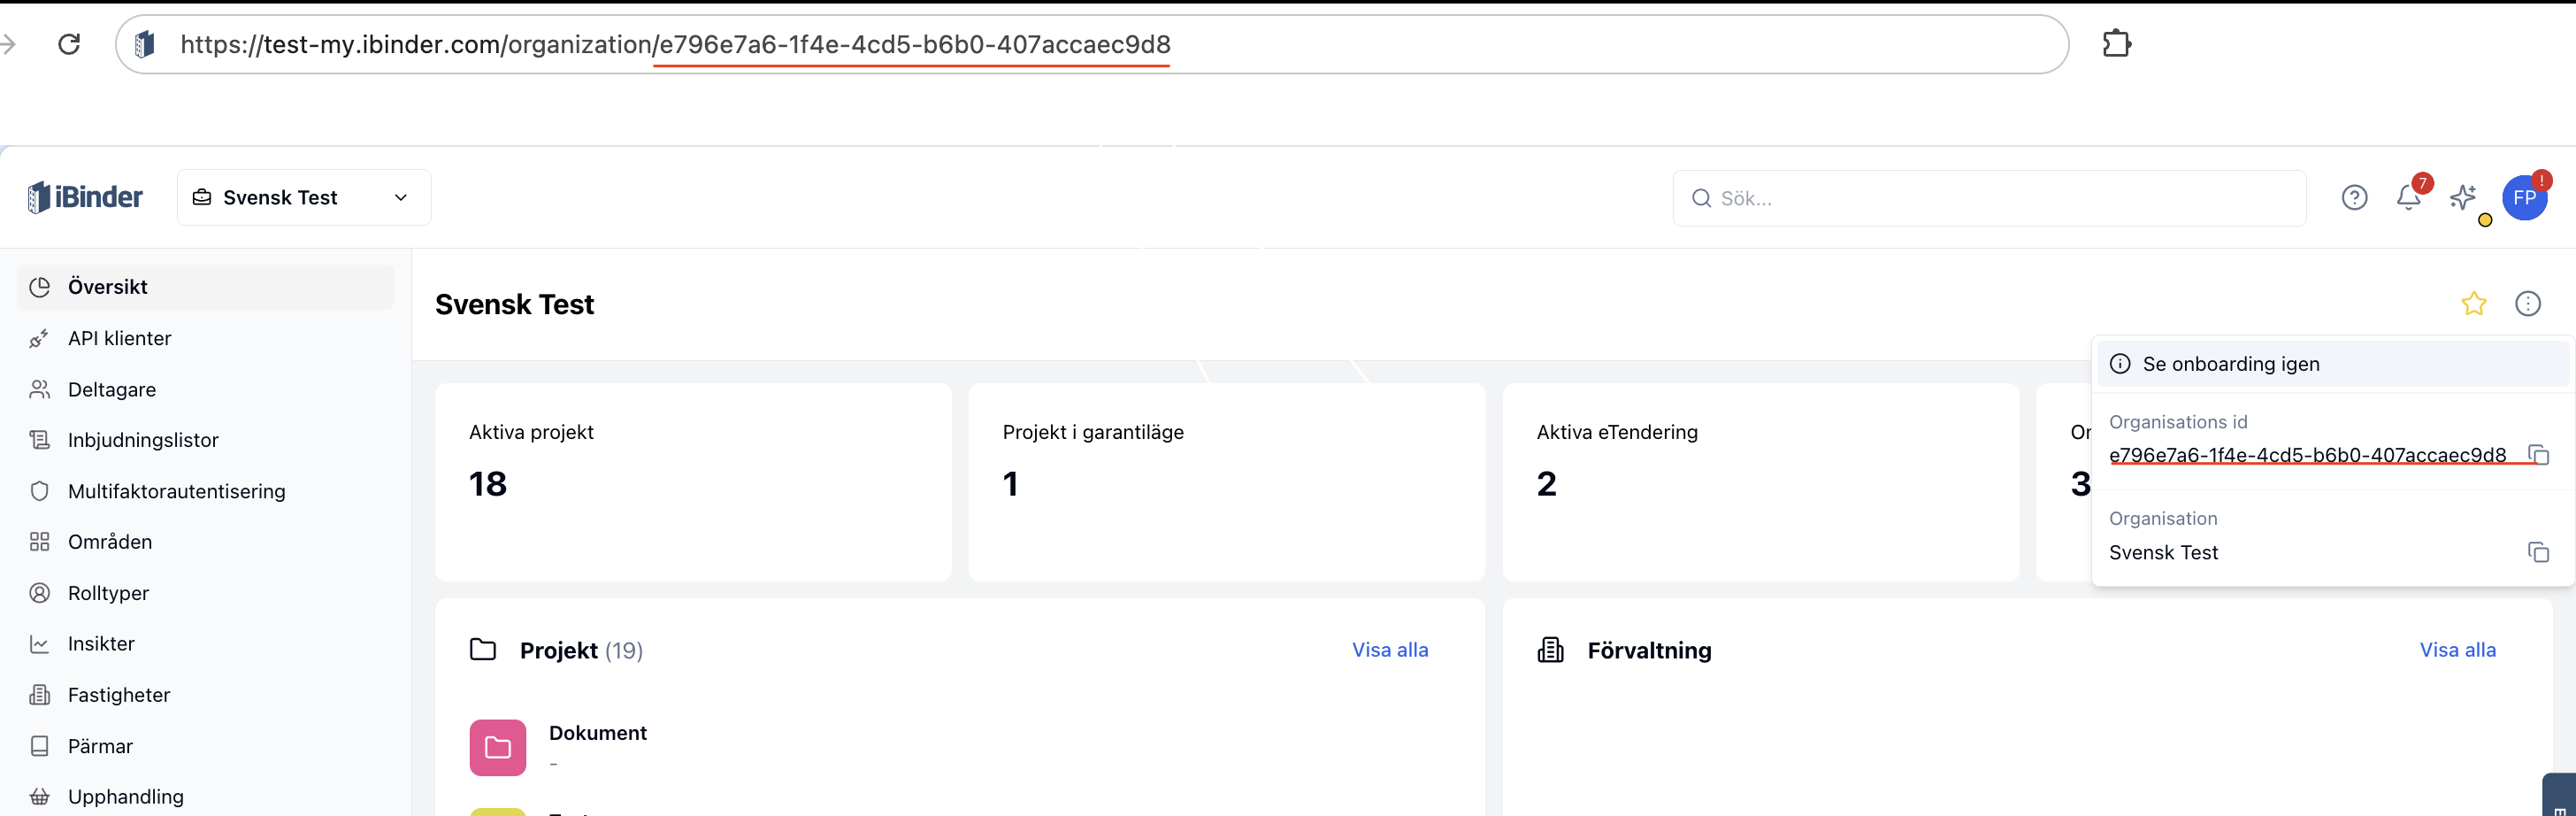
Task: Go to Översikt in sidebar
Action: [x=206, y=287]
